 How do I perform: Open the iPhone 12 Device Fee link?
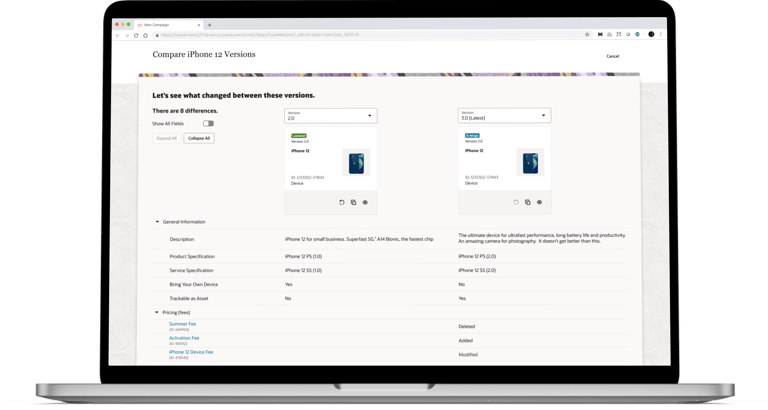pyautogui.click(x=191, y=352)
